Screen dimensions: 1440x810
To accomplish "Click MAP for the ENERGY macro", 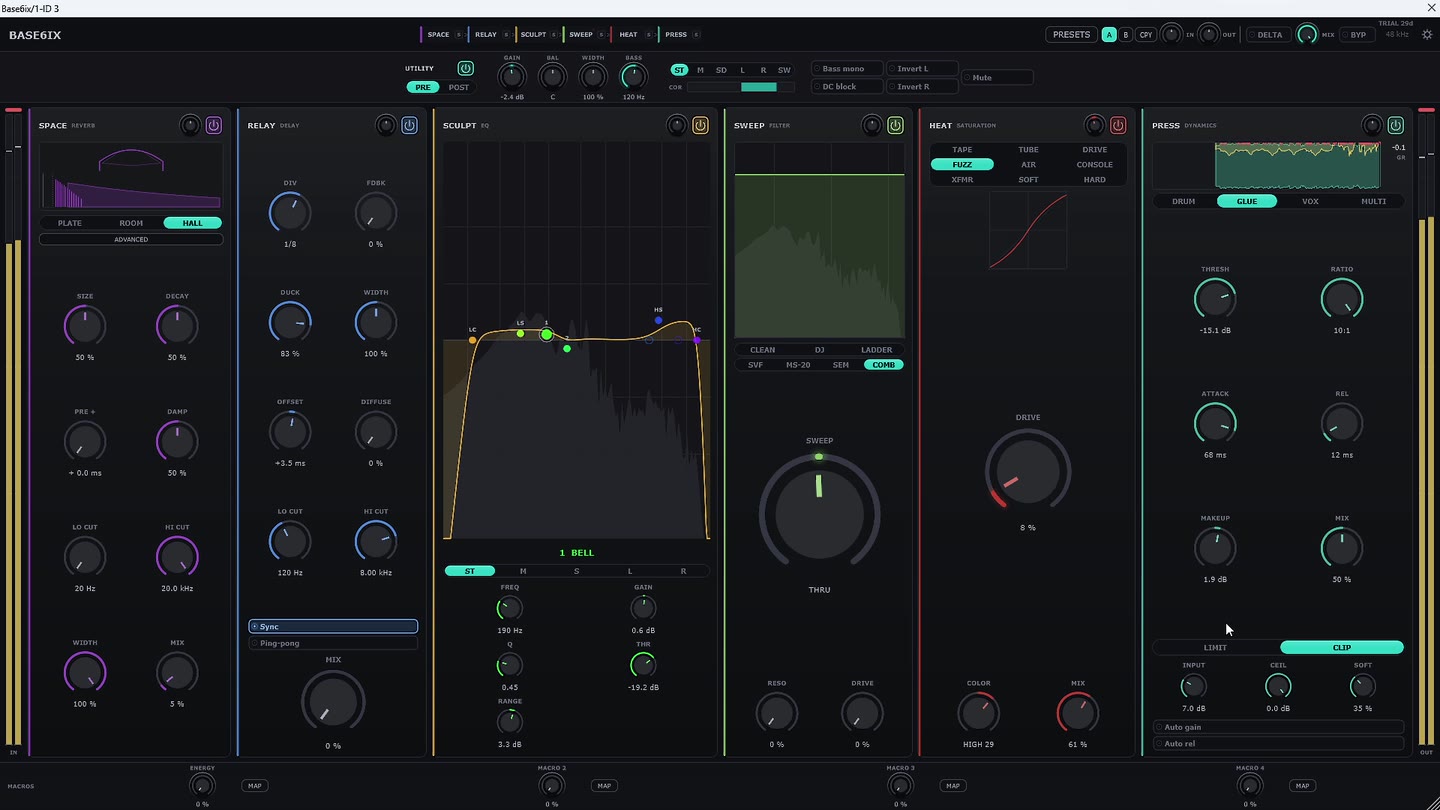I will click(x=255, y=786).
